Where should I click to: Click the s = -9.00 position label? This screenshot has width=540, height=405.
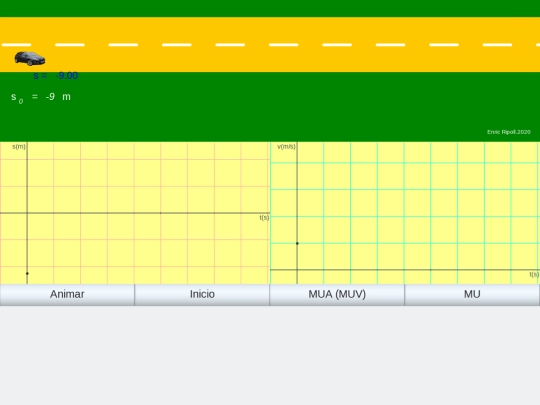pyautogui.click(x=56, y=76)
